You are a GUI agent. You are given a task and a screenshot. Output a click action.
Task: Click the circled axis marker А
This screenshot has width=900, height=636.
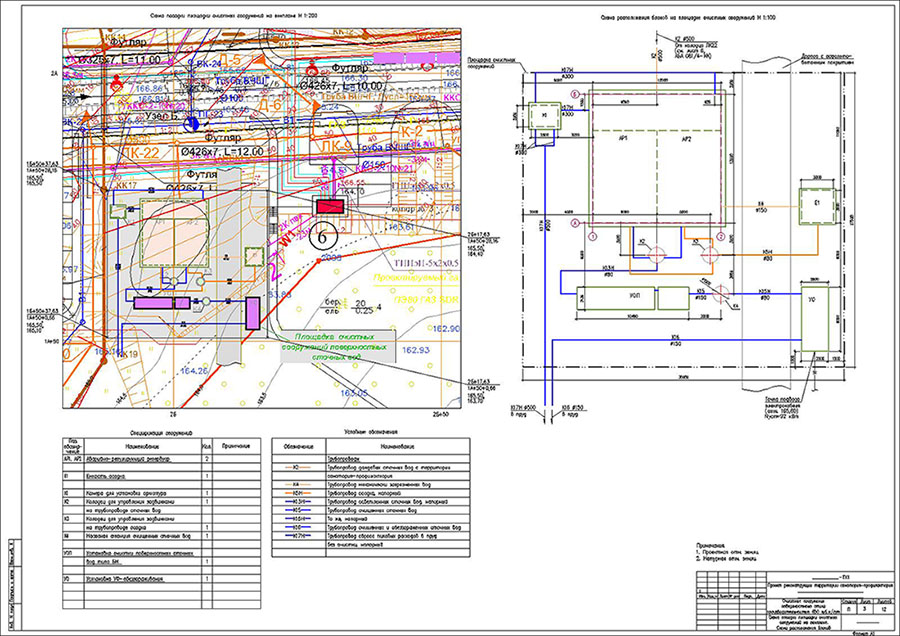(x=573, y=222)
